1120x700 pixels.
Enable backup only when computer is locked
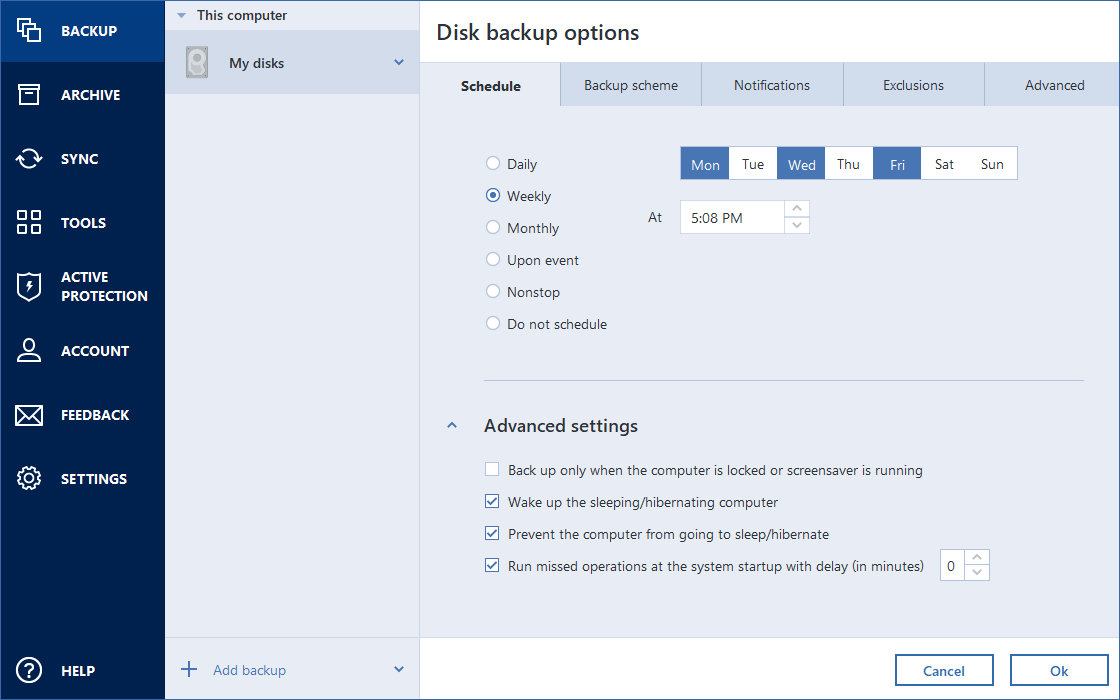(492, 470)
